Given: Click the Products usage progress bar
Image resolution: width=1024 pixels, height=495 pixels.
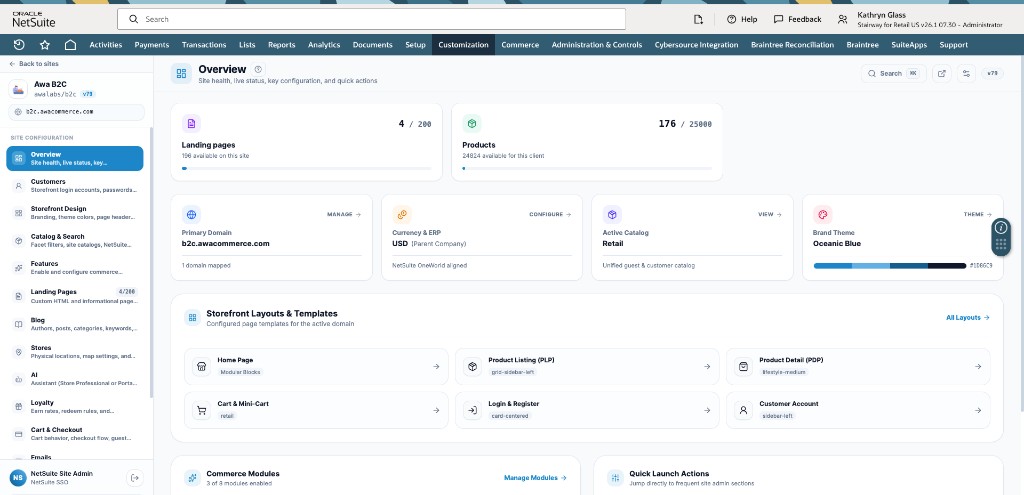Looking at the screenshot, I should (x=587, y=168).
